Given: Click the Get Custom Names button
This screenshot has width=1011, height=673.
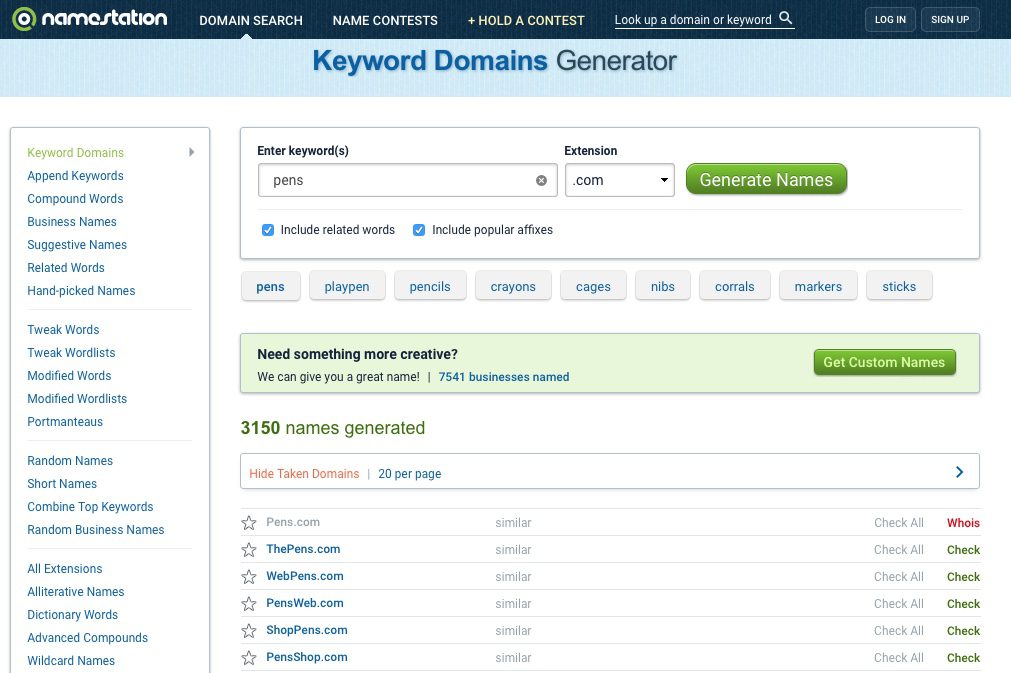Looking at the screenshot, I should [x=883, y=363].
